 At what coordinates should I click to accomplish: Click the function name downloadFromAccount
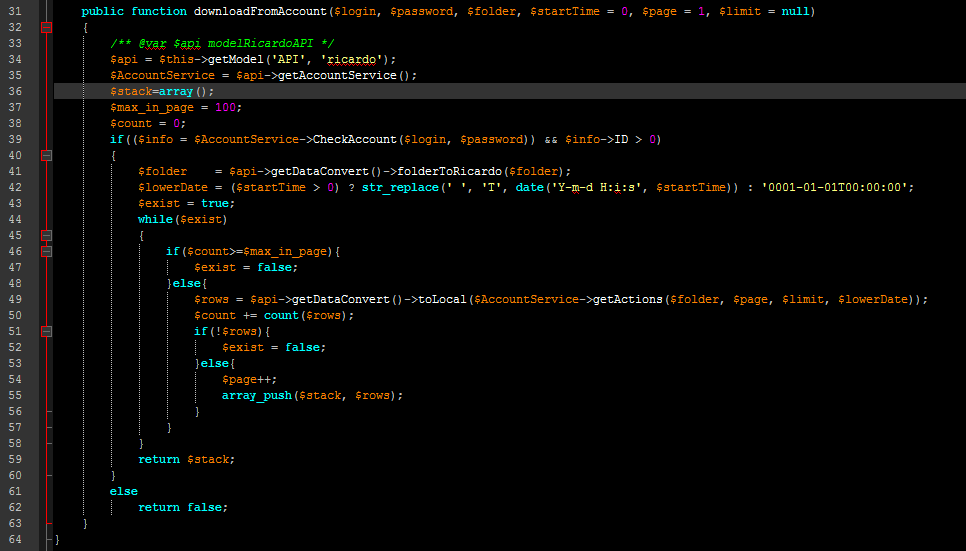pyautogui.click(x=260, y=11)
